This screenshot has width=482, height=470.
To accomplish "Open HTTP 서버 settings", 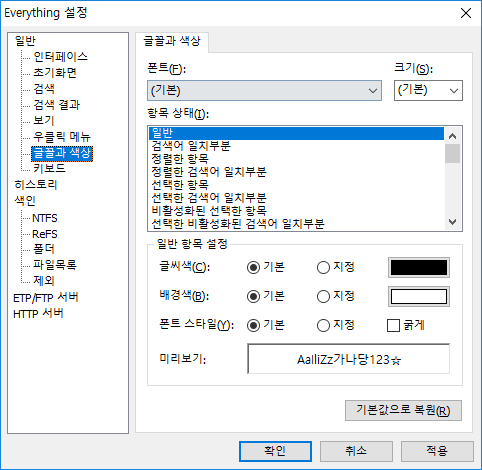I will tap(38, 314).
